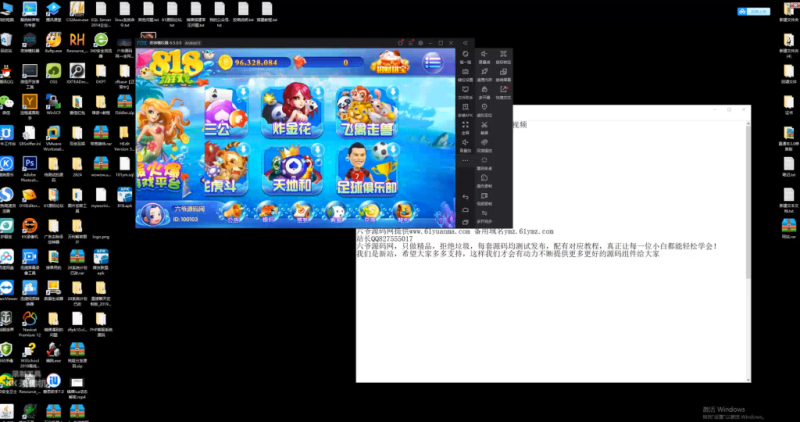Select the RH Resource Hacker desktop icon
This screenshot has height=422, width=800.
77,43
